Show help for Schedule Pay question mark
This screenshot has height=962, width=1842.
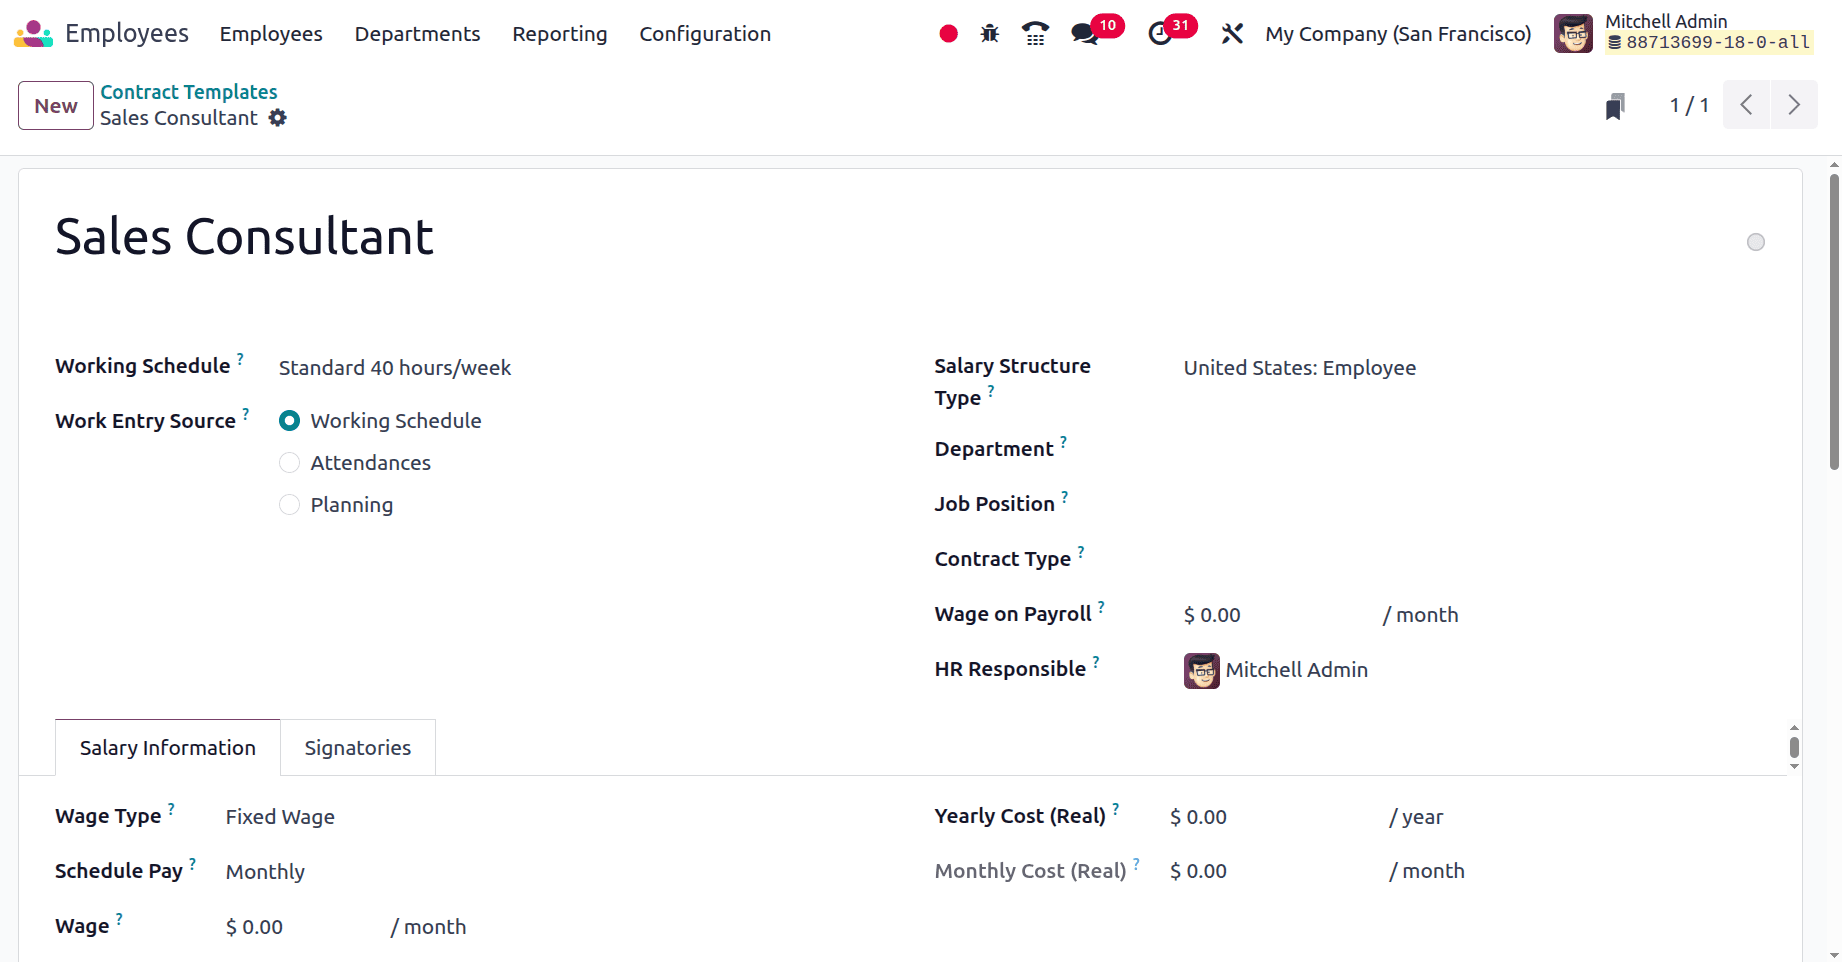[193, 862]
